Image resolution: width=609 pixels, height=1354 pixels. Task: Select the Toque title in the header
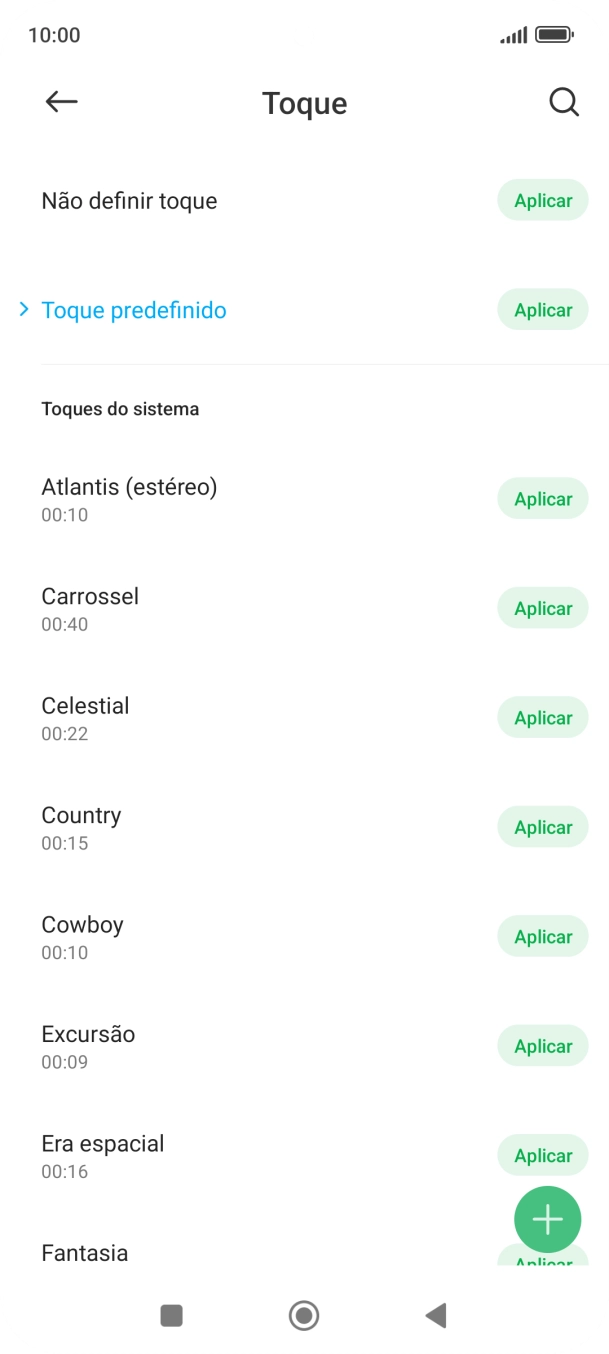point(304,103)
